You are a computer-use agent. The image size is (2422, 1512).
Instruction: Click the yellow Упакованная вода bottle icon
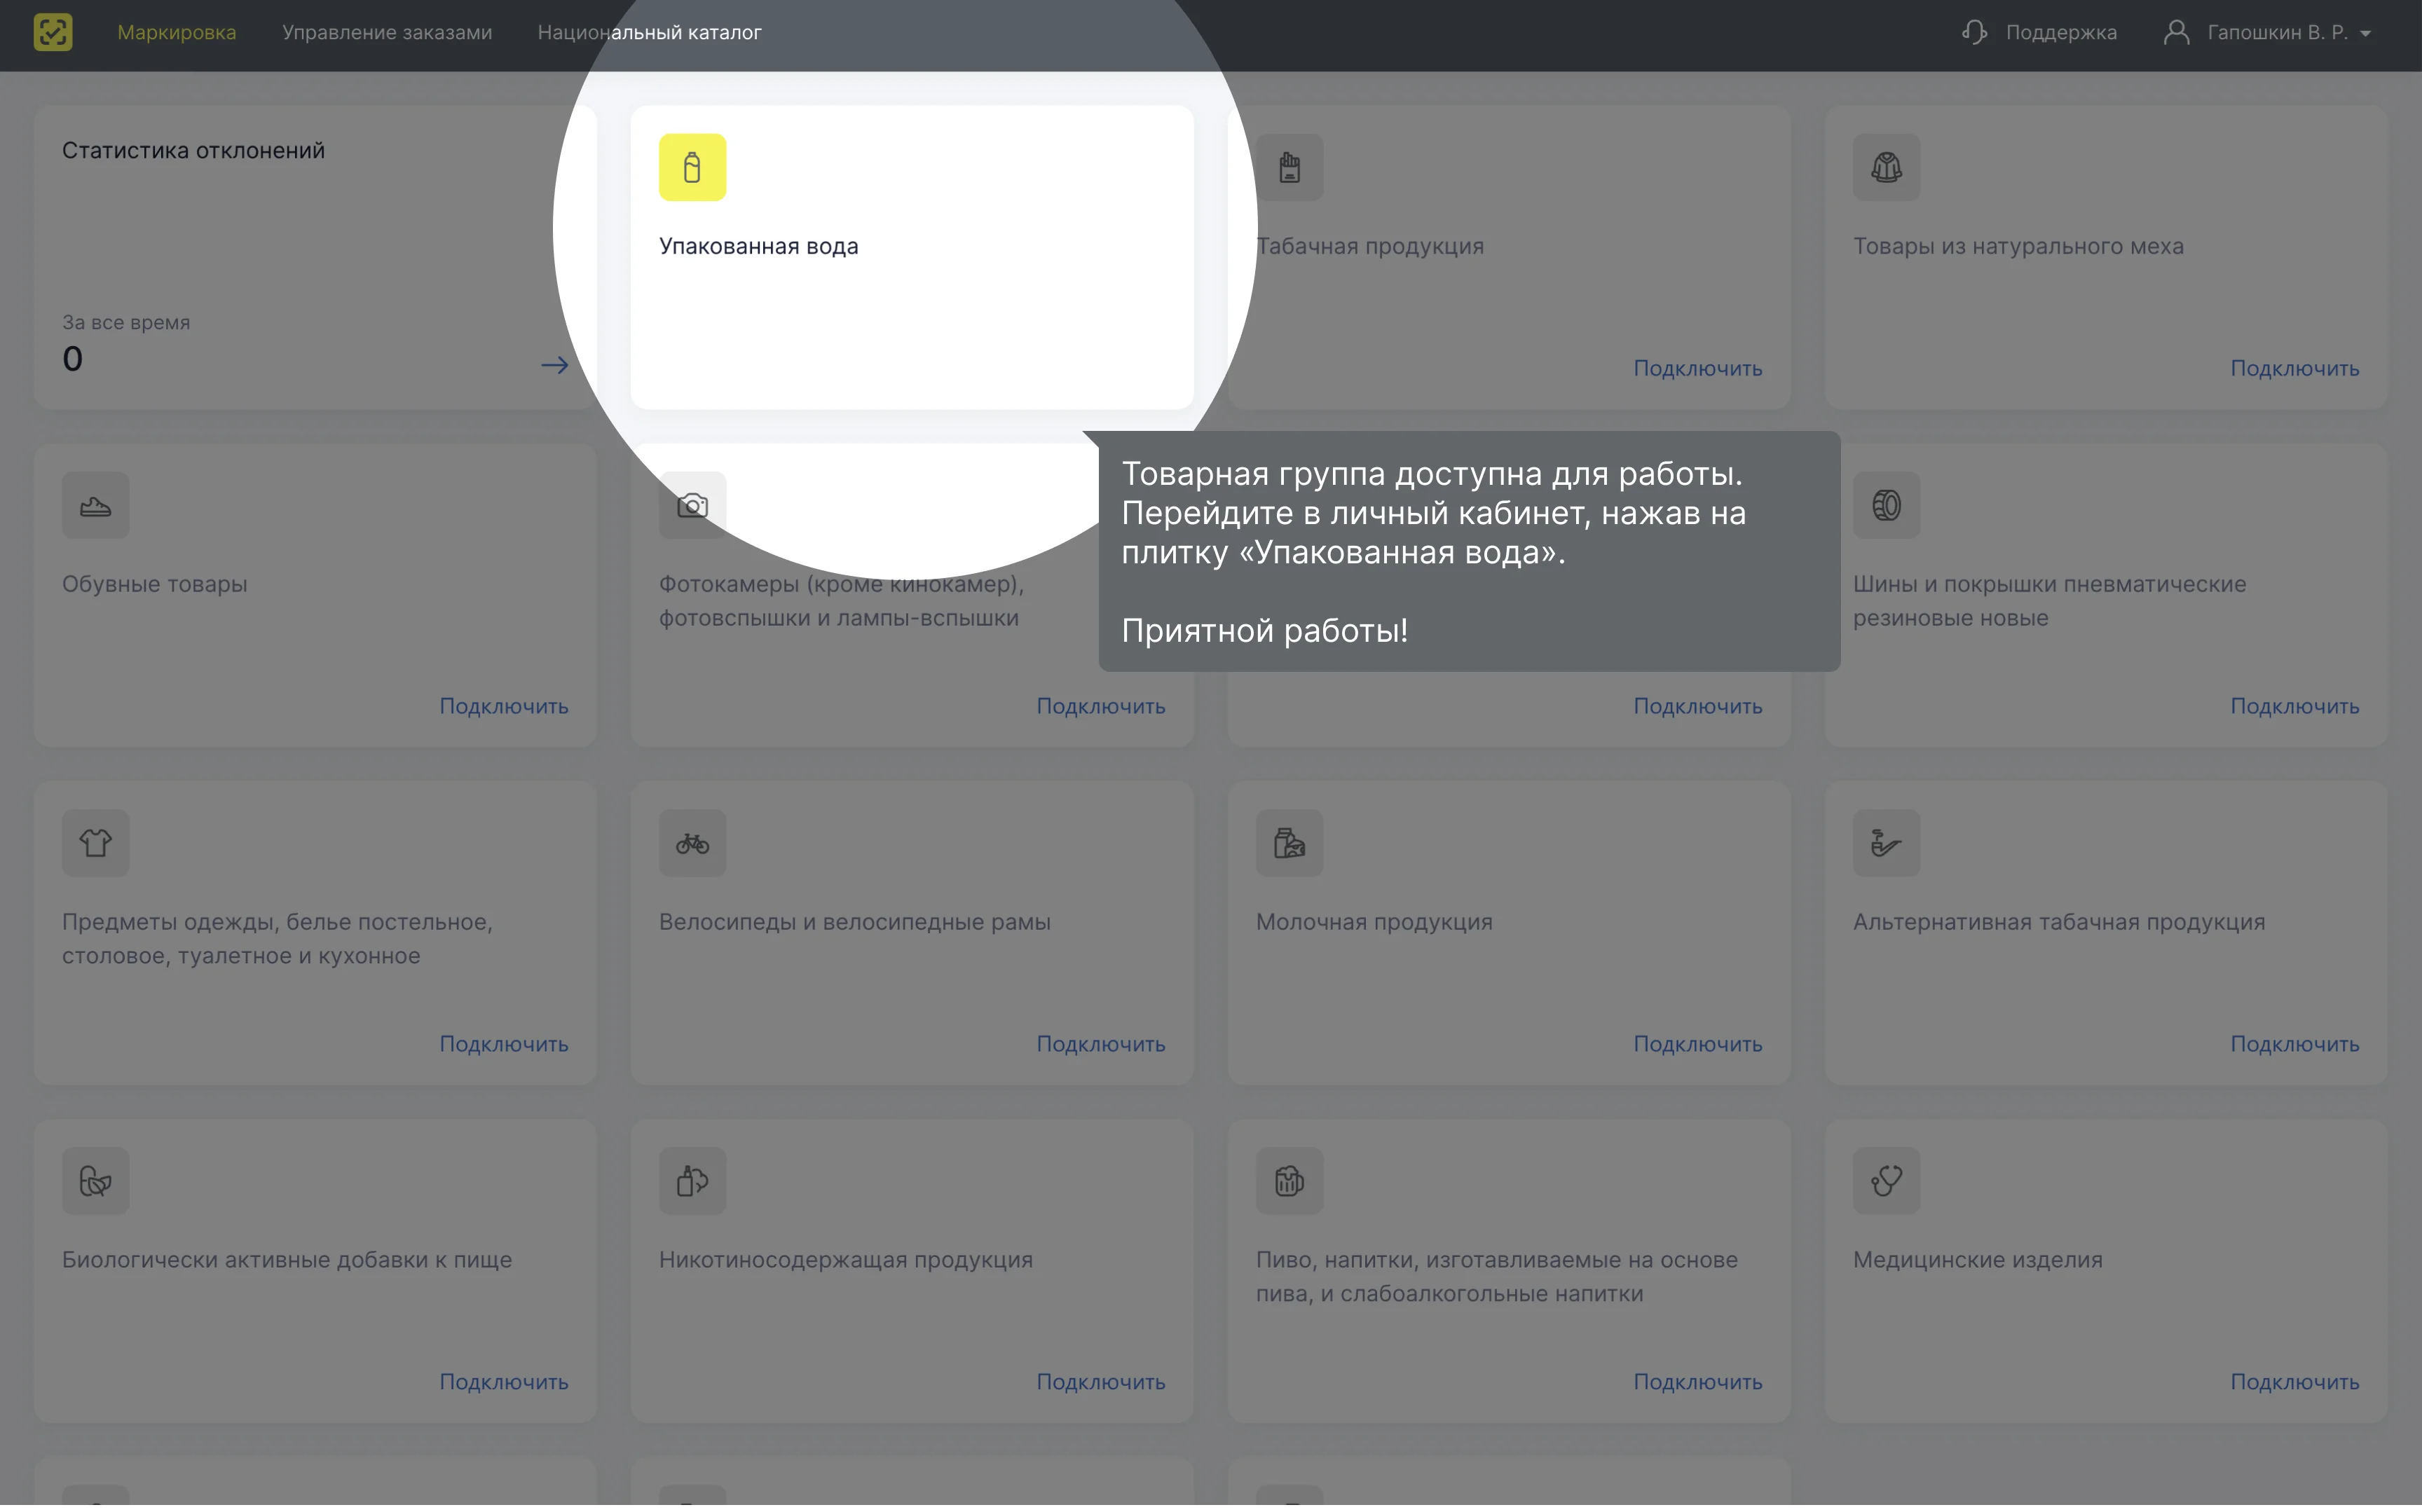pos(692,167)
